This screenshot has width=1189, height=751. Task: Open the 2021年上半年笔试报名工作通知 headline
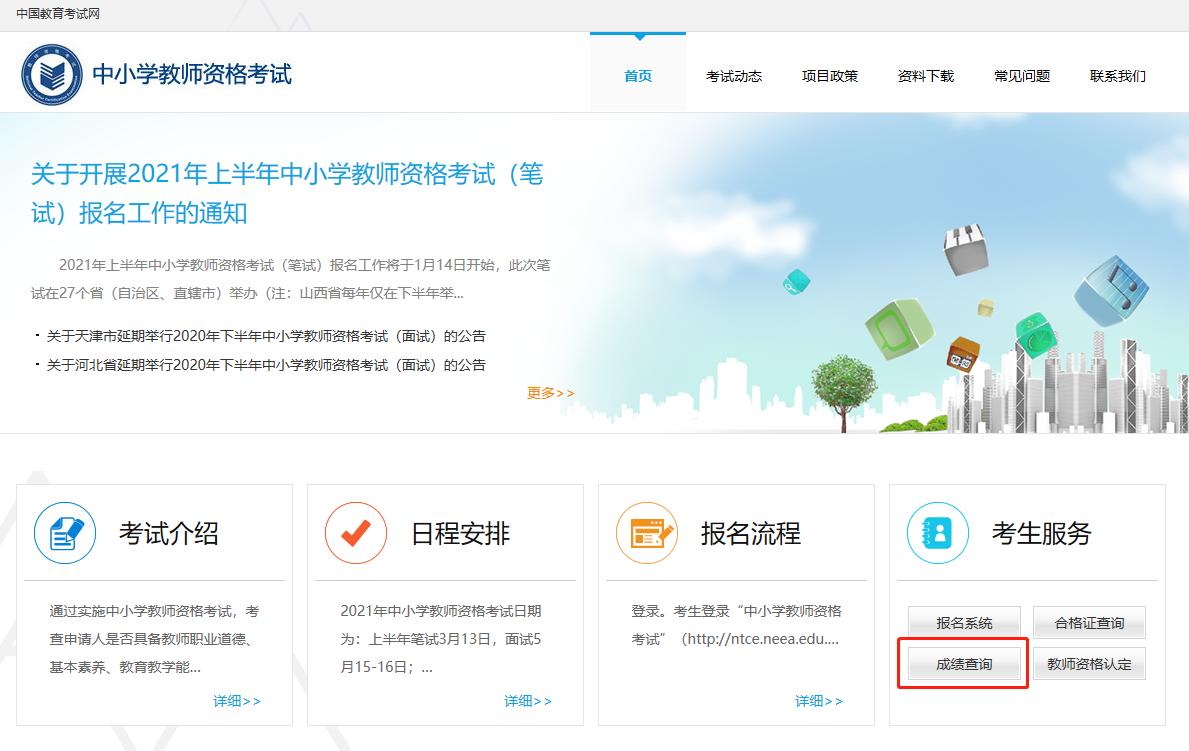[287, 193]
